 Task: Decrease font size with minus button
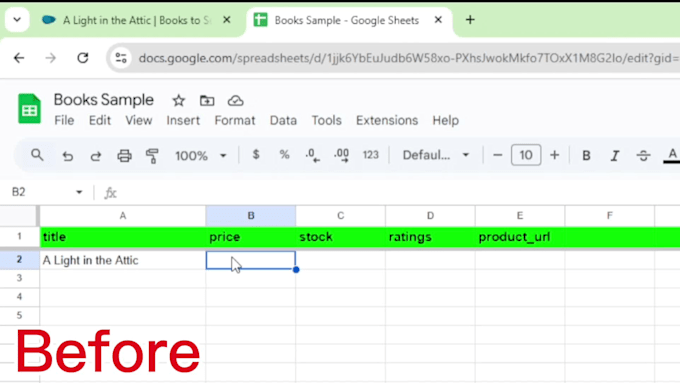click(497, 155)
